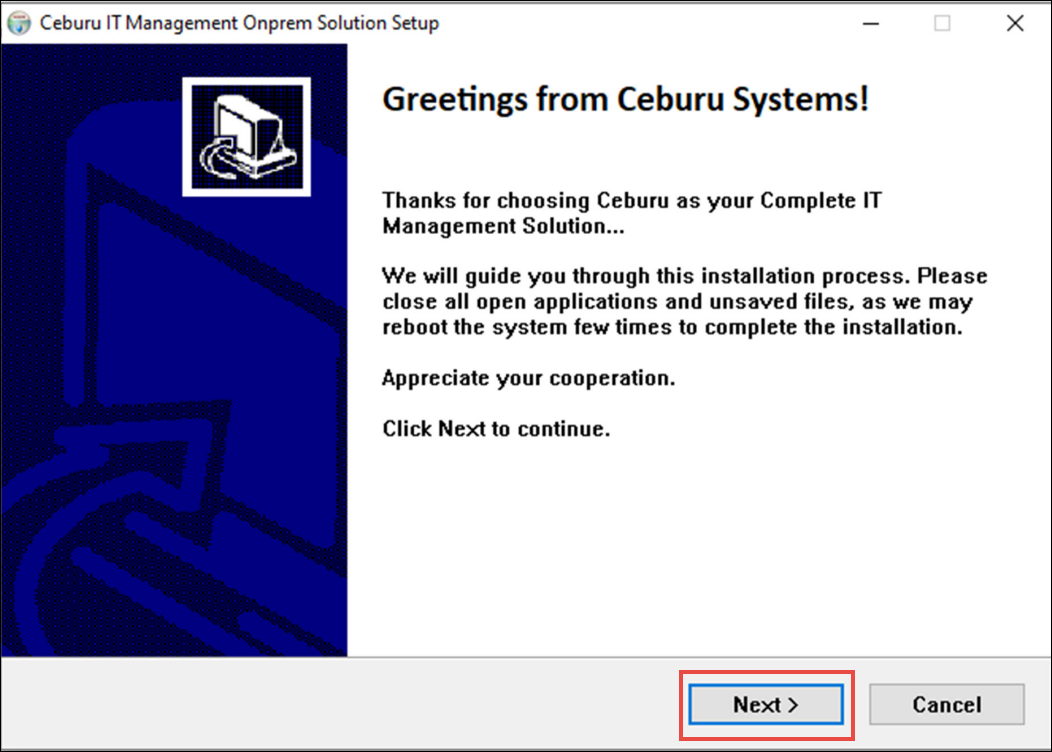
Task: Minimize the Ceburu setup window
Action: 871,23
